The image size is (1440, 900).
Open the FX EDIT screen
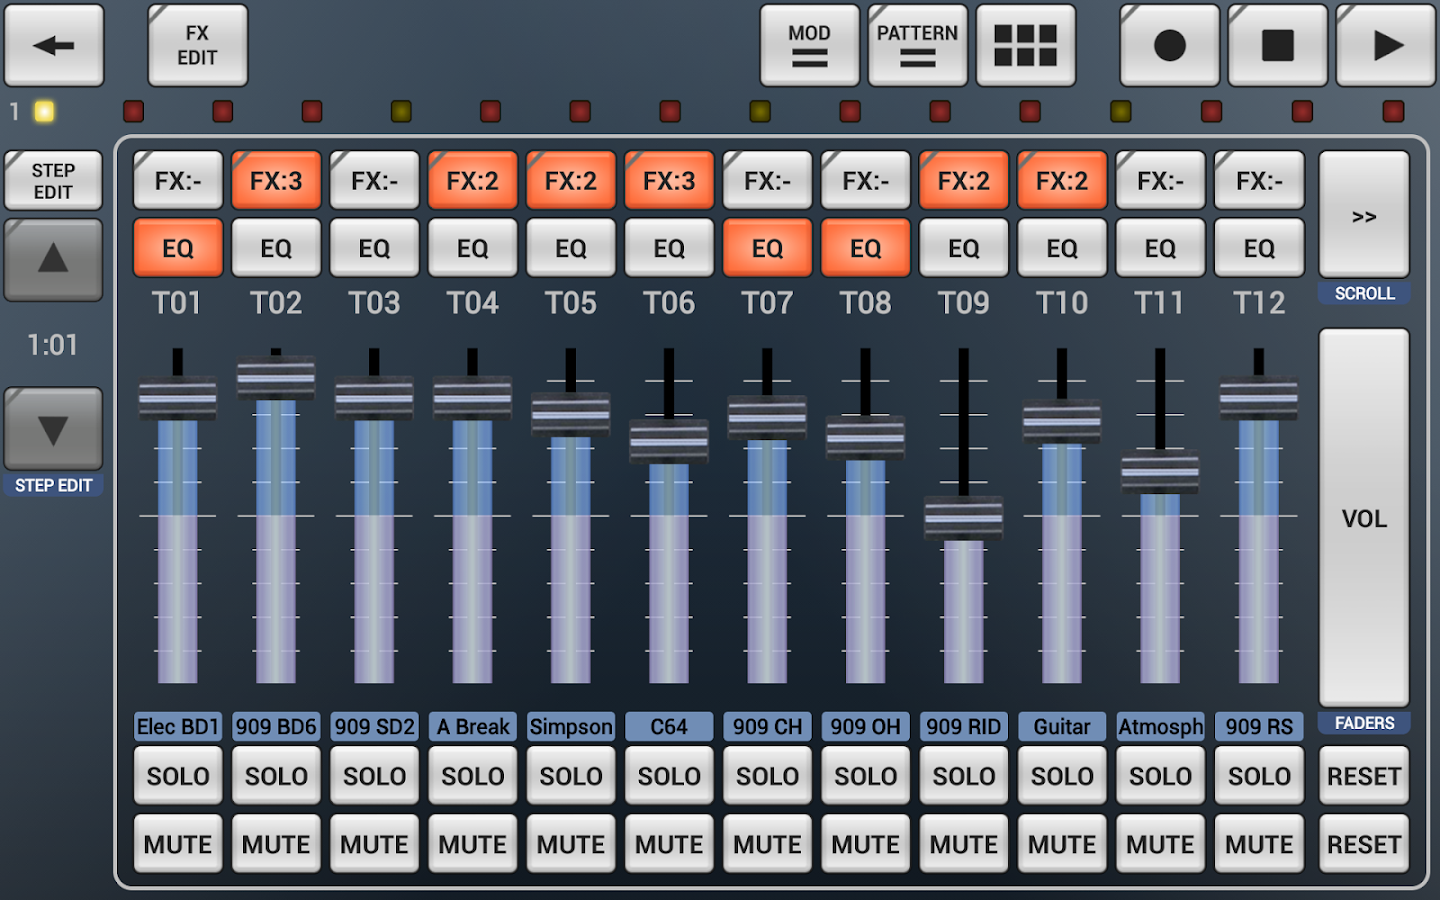point(196,44)
